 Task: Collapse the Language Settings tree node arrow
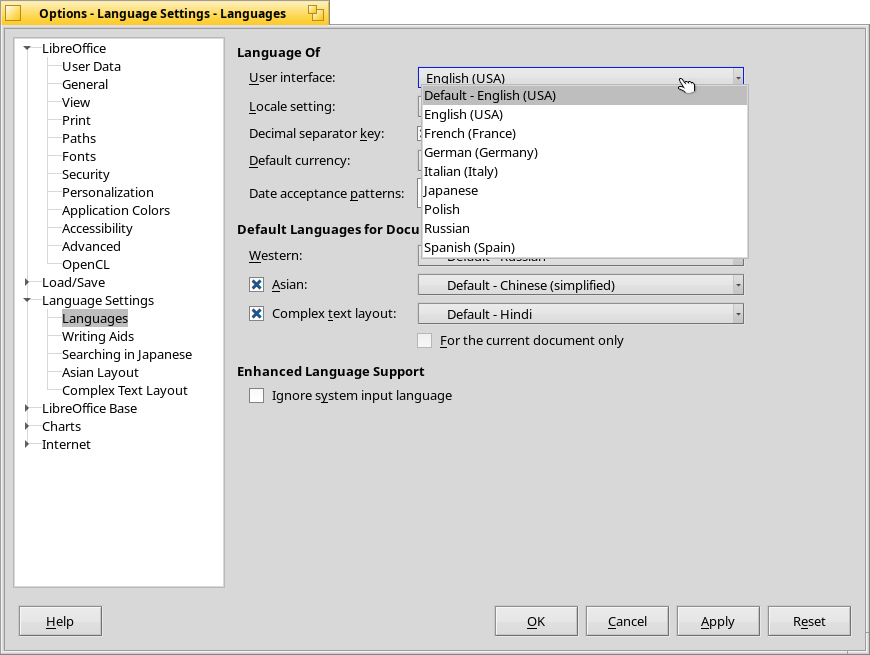click(x=27, y=300)
